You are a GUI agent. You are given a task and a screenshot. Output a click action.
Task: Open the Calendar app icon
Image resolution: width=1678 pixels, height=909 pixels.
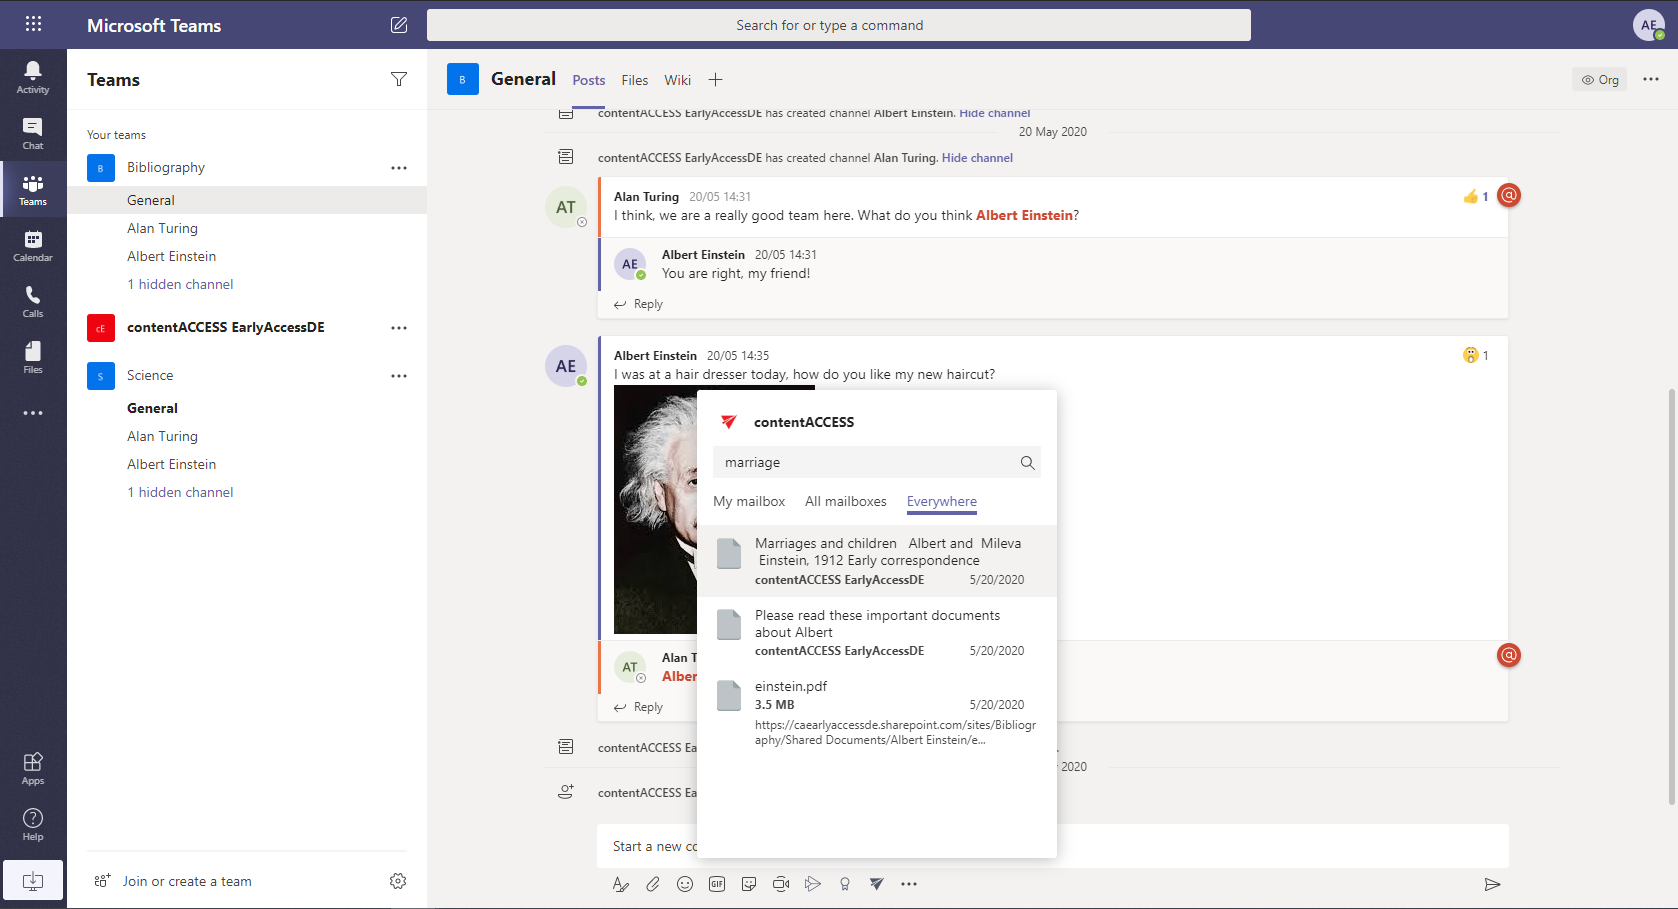pos(33,245)
